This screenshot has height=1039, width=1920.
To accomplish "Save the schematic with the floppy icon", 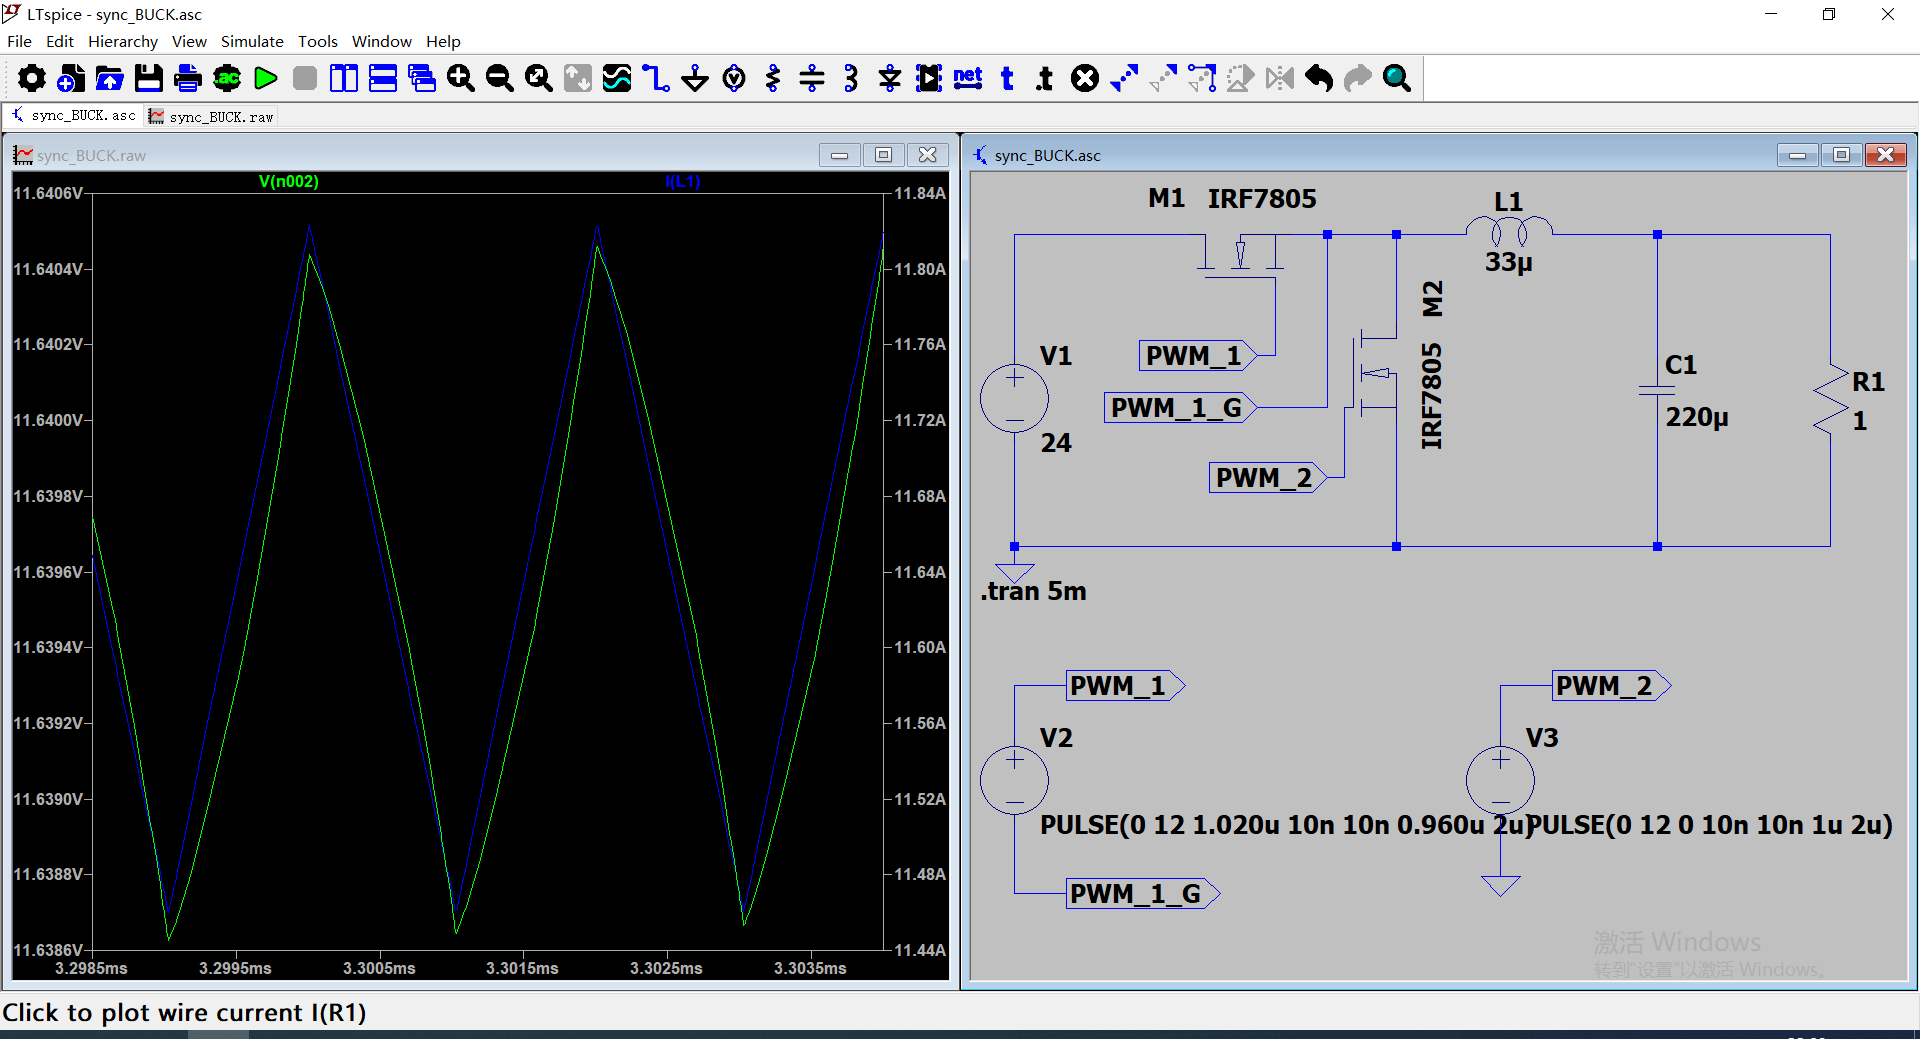I will 149,78.
